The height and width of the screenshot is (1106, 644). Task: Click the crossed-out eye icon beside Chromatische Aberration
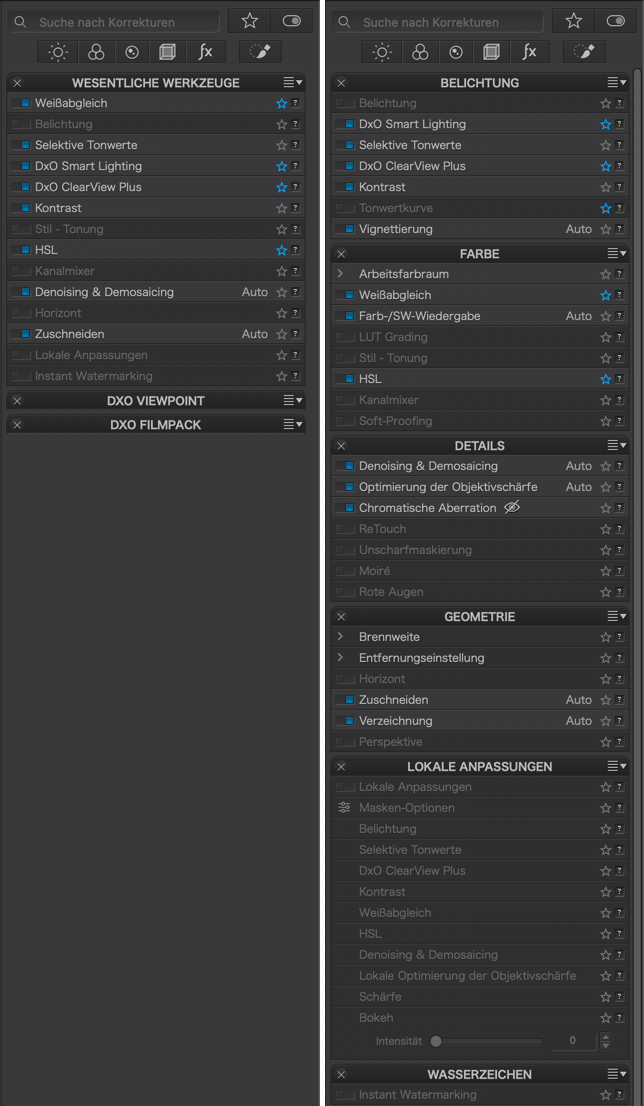(512, 508)
